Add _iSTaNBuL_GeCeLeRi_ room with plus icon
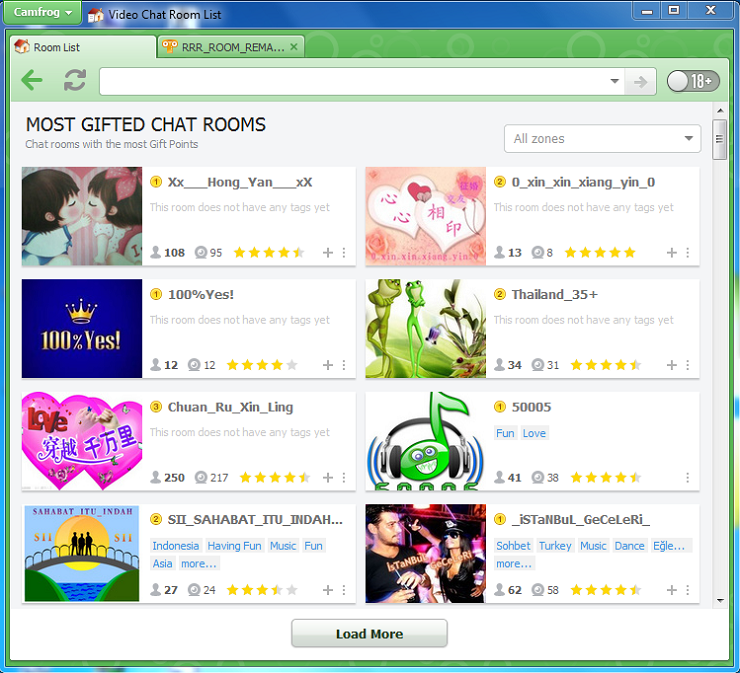Screen dimensions: 740x673 click(x=672, y=590)
